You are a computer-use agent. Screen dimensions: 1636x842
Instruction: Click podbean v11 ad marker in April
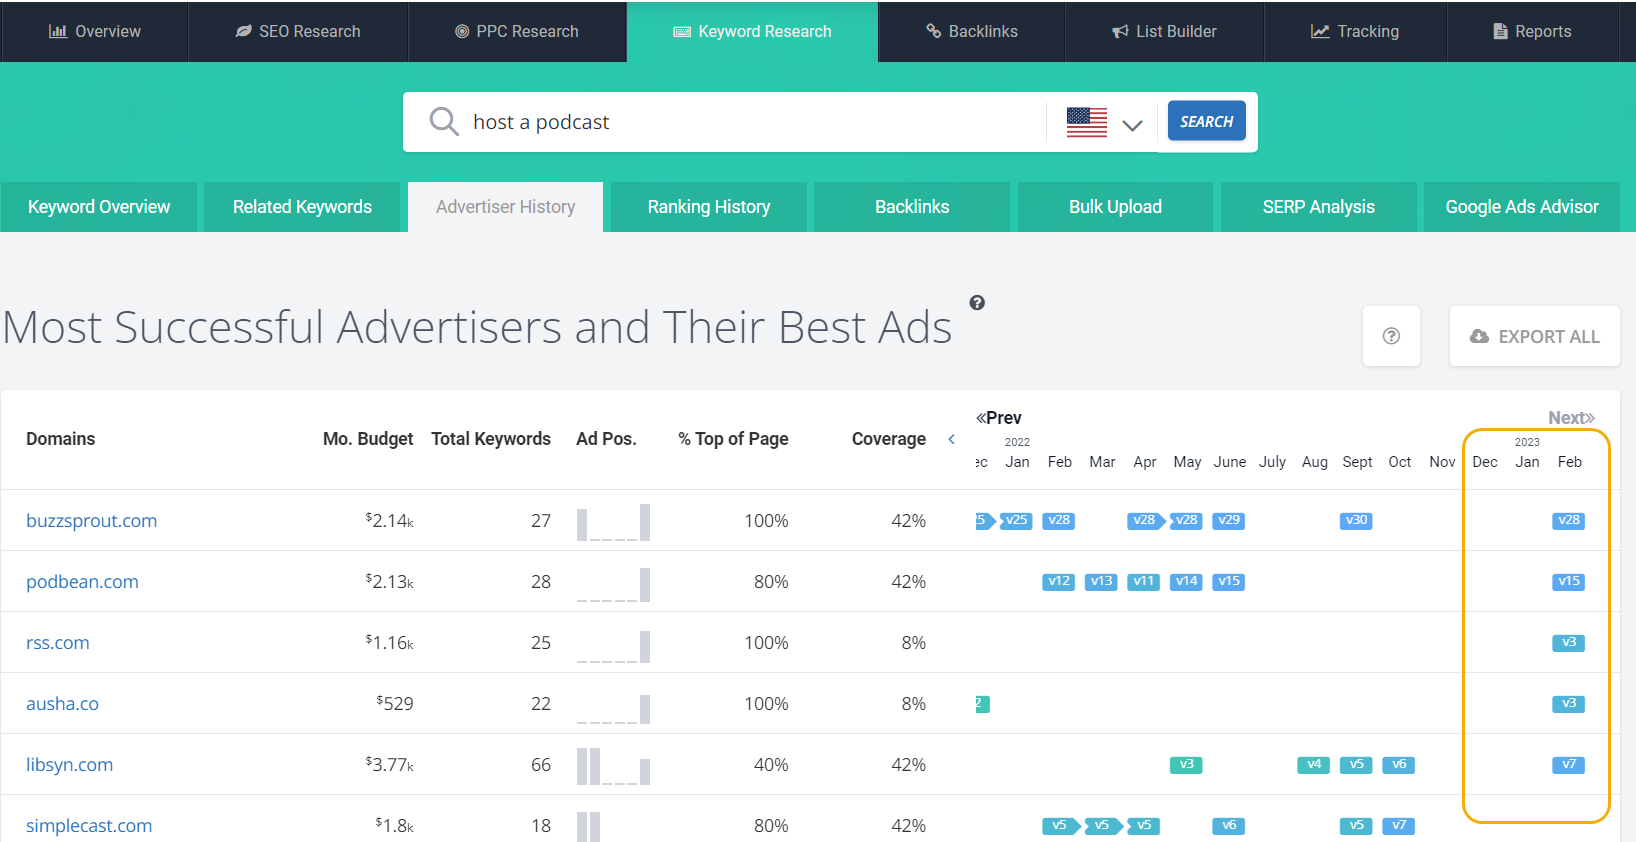point(1144,581)
